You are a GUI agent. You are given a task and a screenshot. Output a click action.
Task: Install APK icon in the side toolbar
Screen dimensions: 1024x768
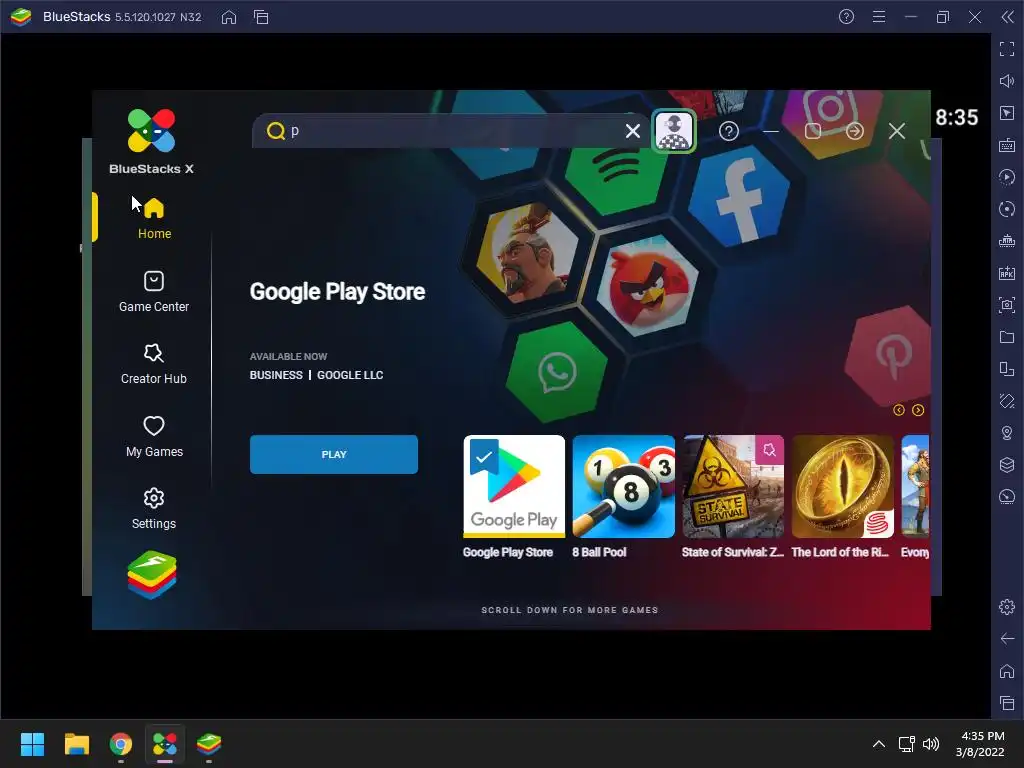(x=1007, y=273)
